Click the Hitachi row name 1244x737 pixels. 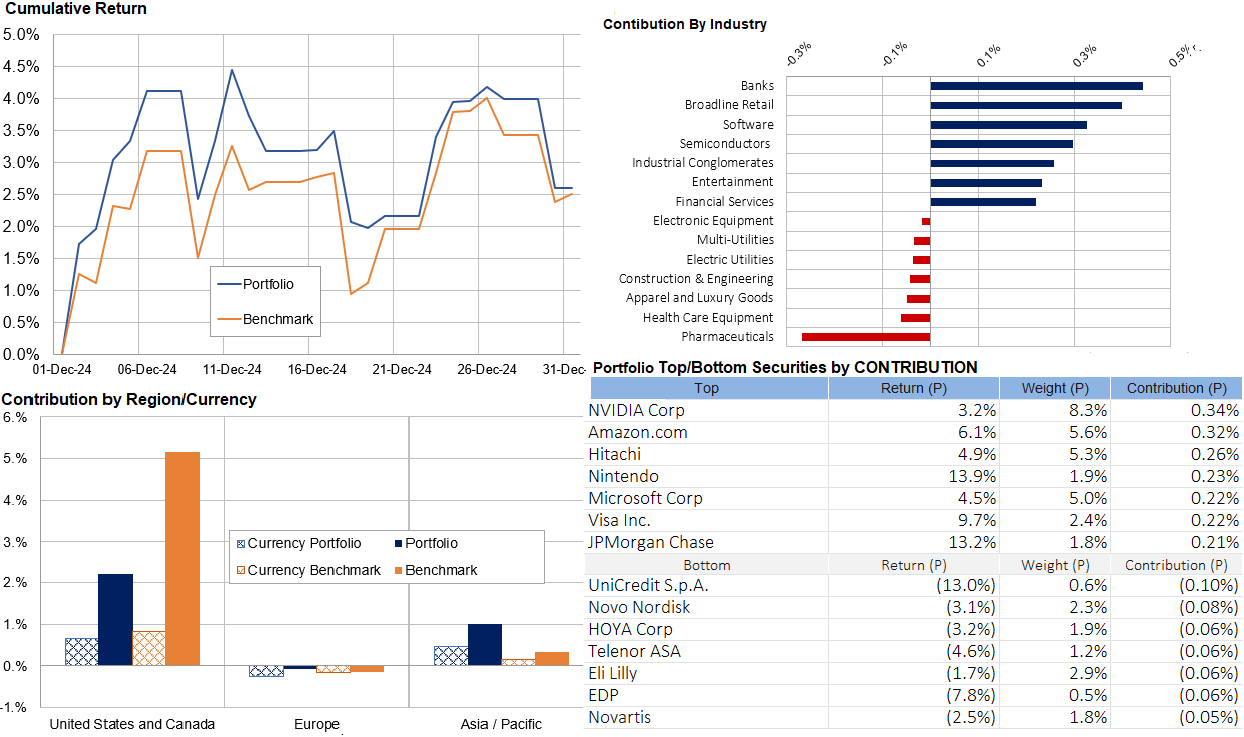pos(615,454)
